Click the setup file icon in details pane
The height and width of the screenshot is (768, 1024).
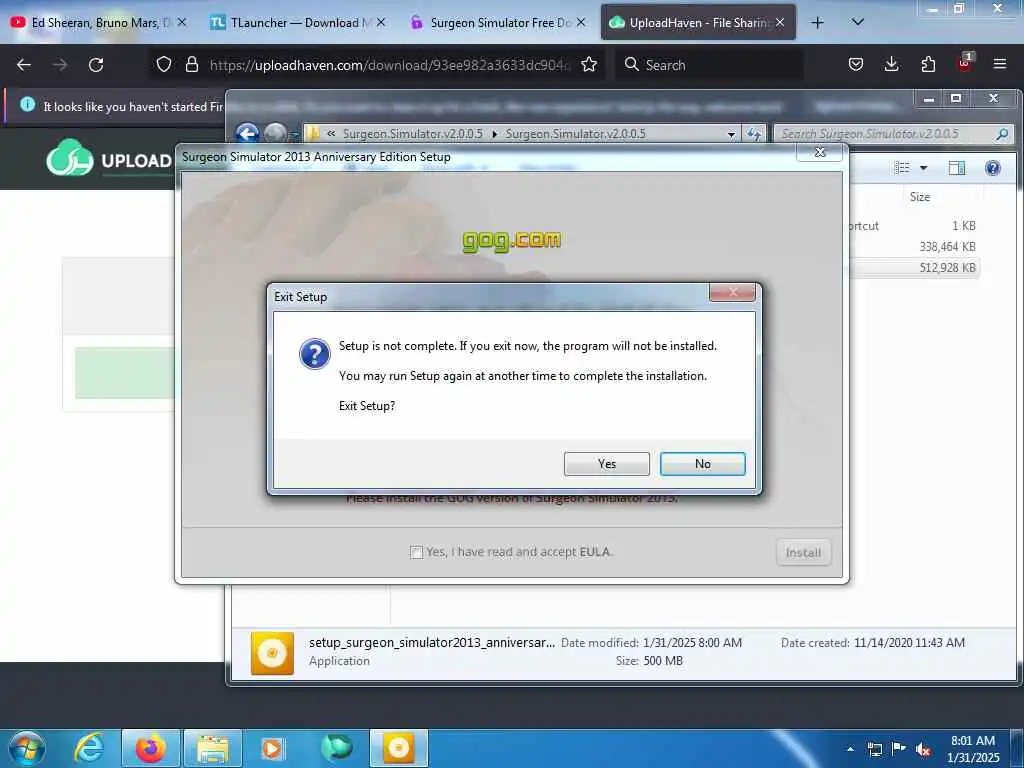tap(272, 653)
